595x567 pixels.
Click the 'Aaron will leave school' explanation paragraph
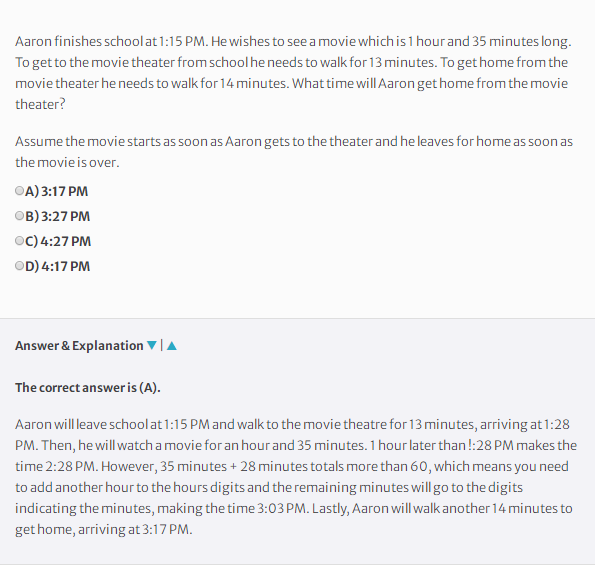pos(296,477)
